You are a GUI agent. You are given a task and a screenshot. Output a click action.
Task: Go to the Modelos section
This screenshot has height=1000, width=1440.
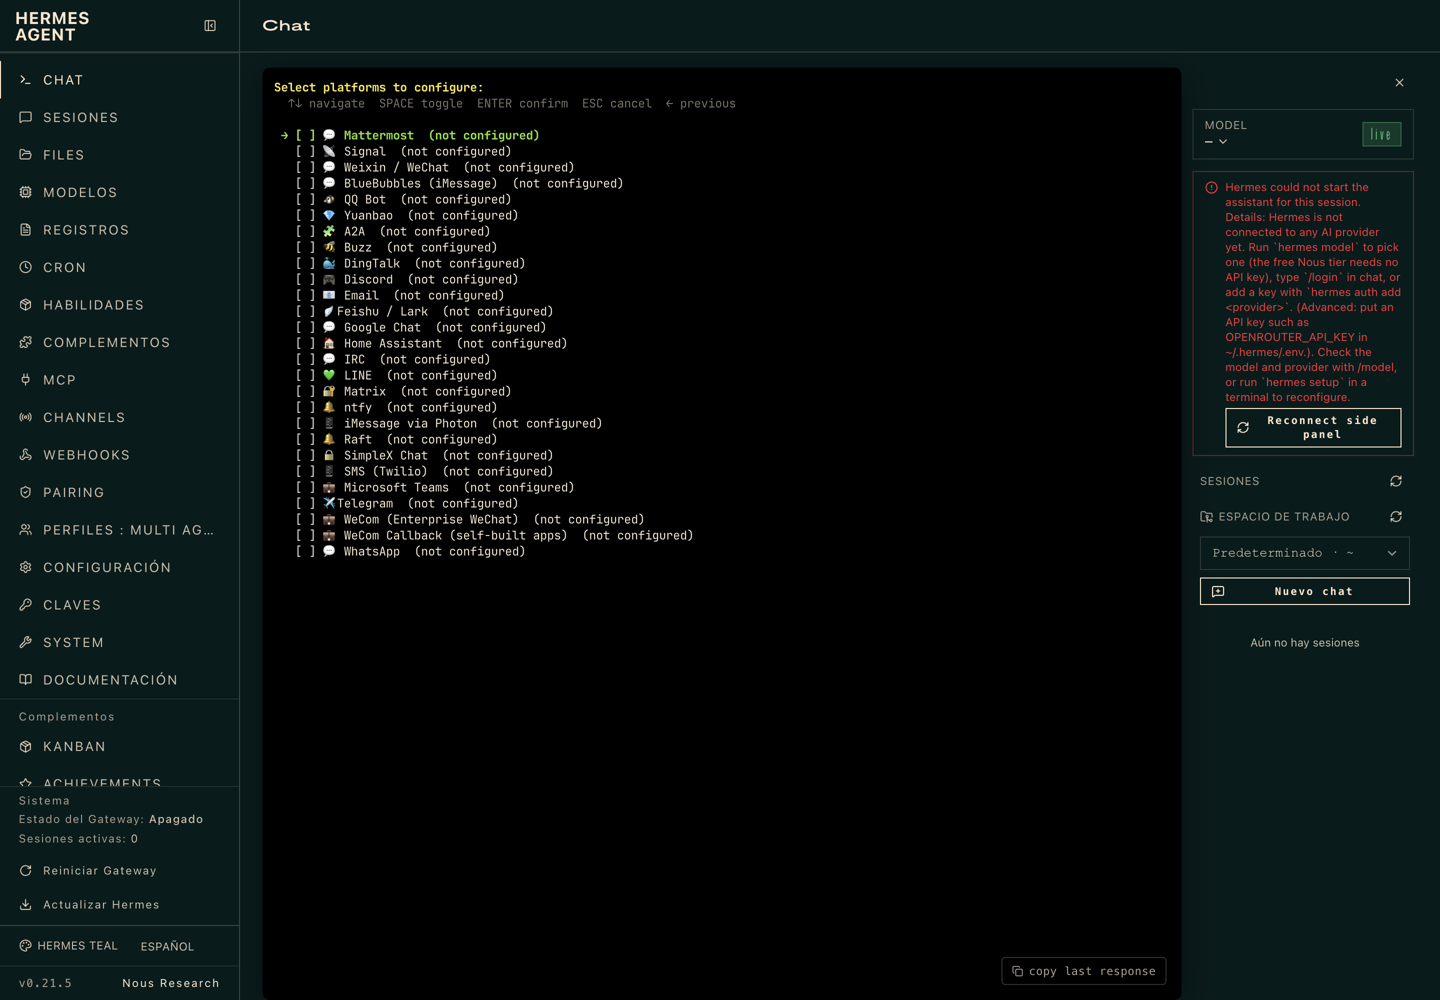(x=120, y=192)
